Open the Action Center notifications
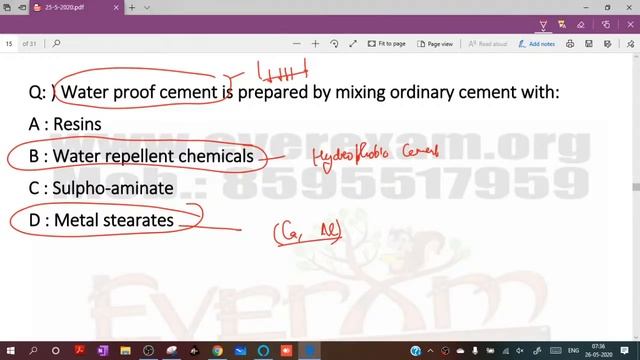This screenshot has width=640, height=360. point(624,351)
